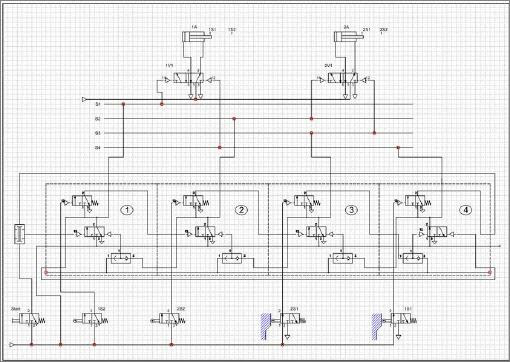This screenshot has width=510, height=362.
Task: Click the Start label above the push-button valve
Action: (15, 309)
